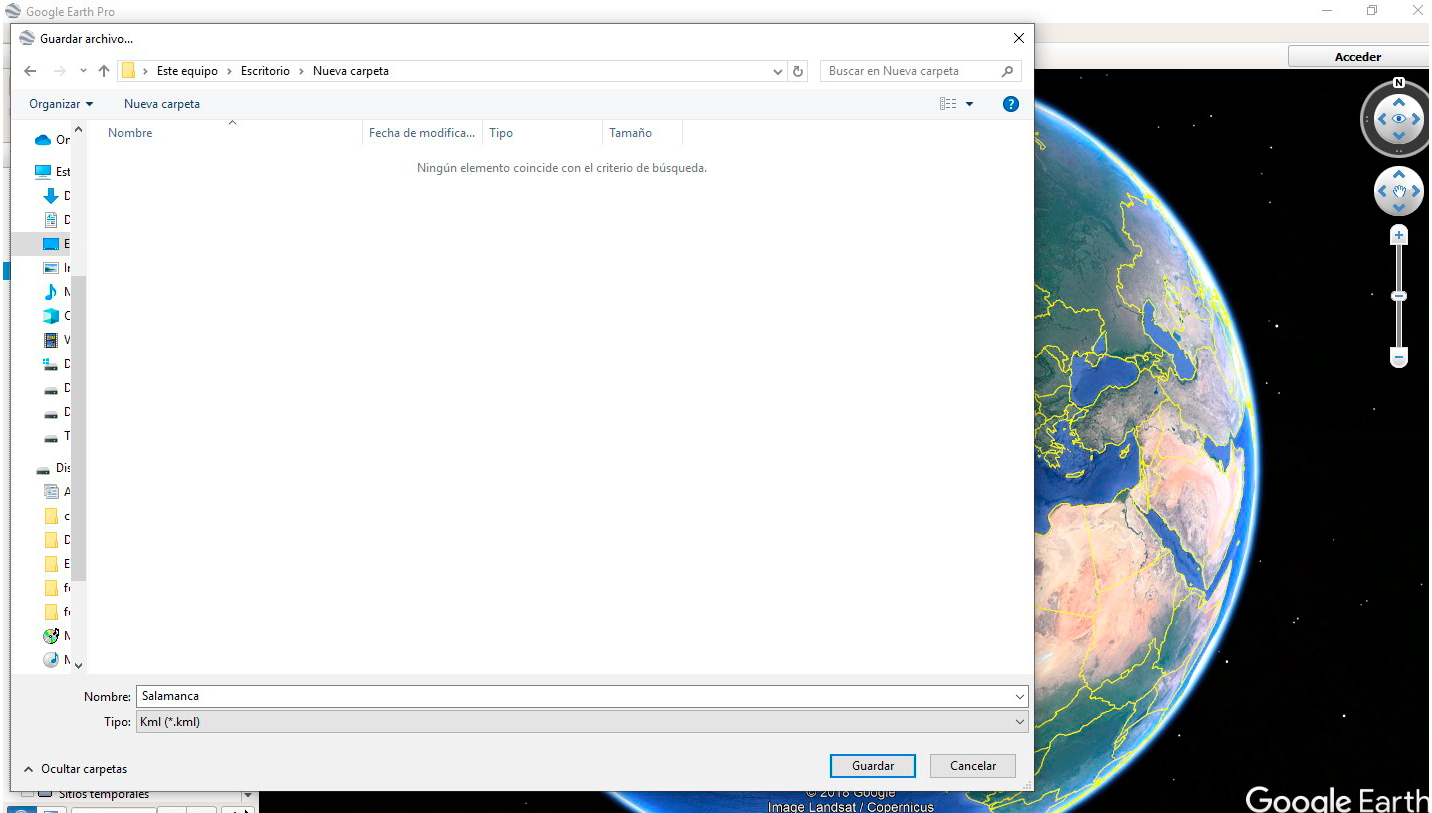Open view options dropdown arrow
The height and width of the screenshot is (813, 1432).
point(969,104)
